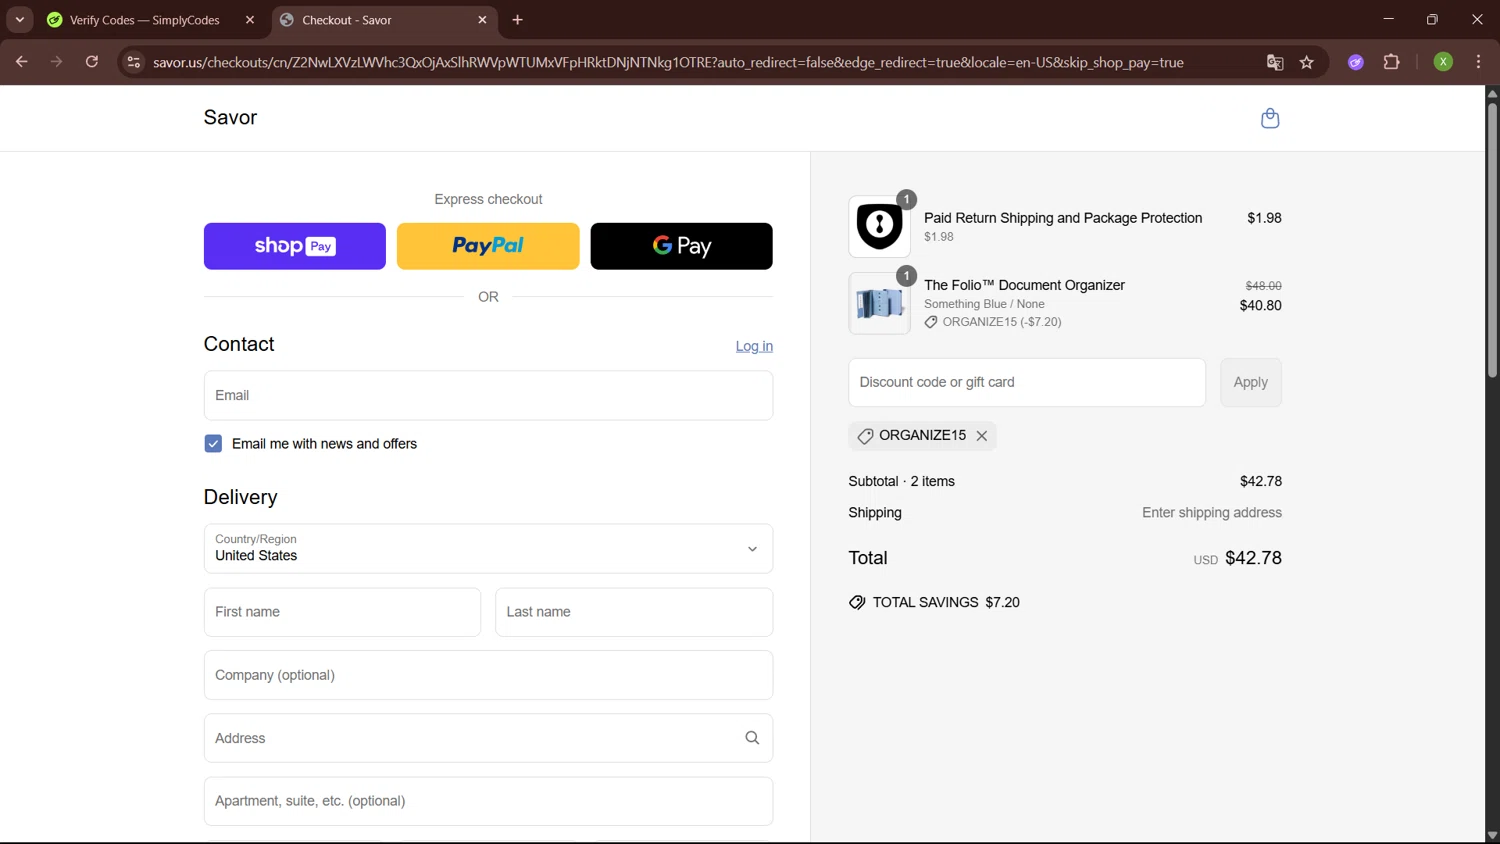Click the scrollbar down arrow
1500x844 pixels.
pos(1492,835)
